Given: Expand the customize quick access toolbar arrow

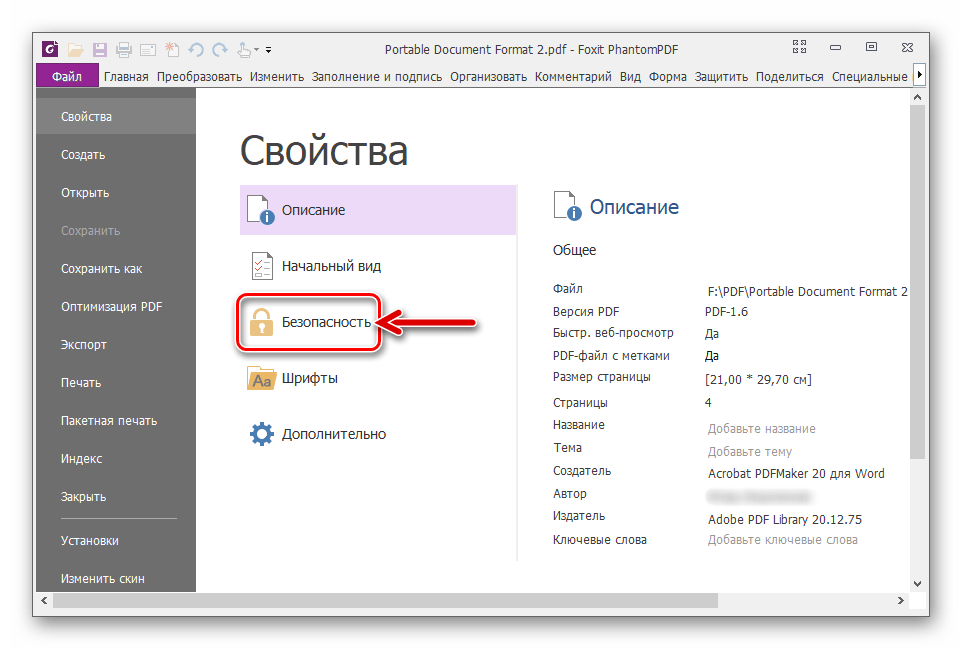Looking at the screenshot, I should (268, 50).
